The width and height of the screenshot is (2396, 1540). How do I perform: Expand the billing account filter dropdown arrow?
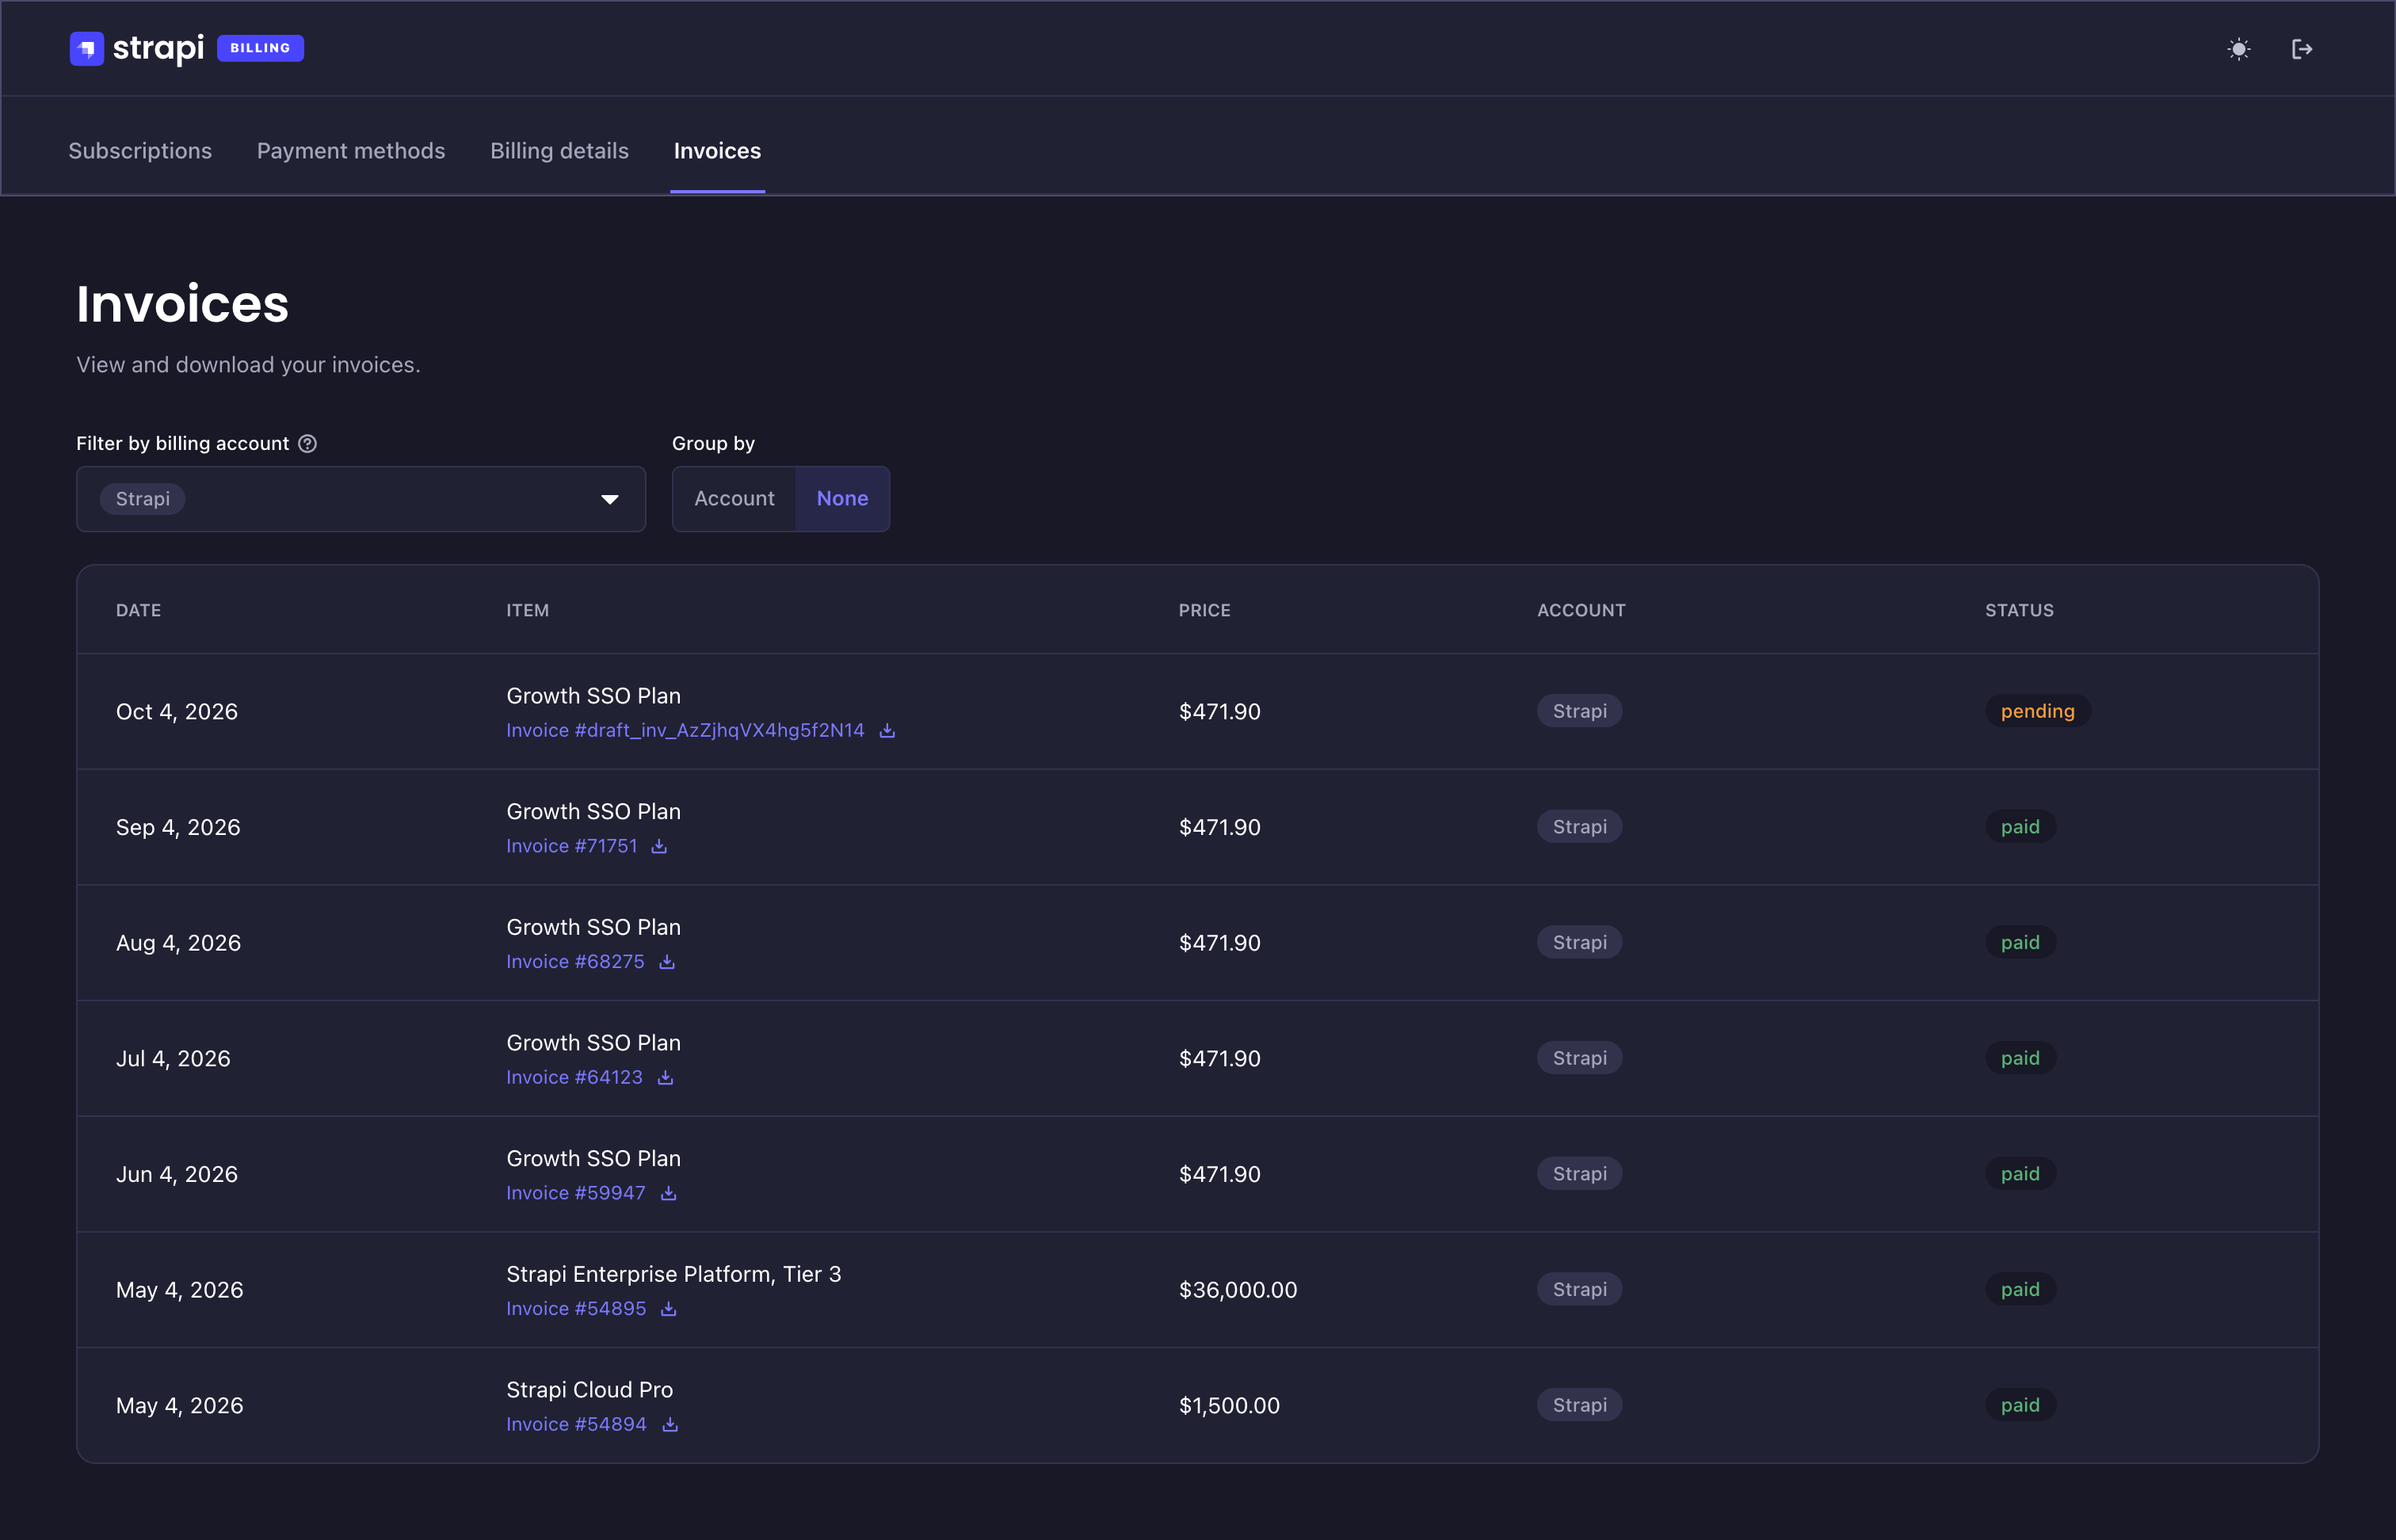(610, 499)
